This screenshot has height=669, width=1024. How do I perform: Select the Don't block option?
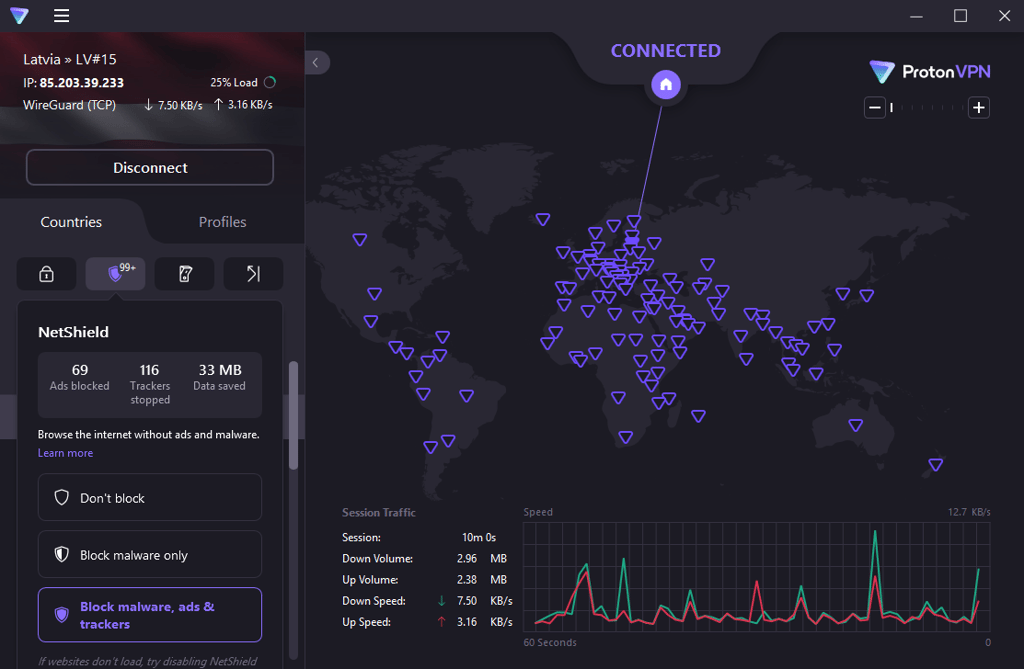[x=150, y=498]
